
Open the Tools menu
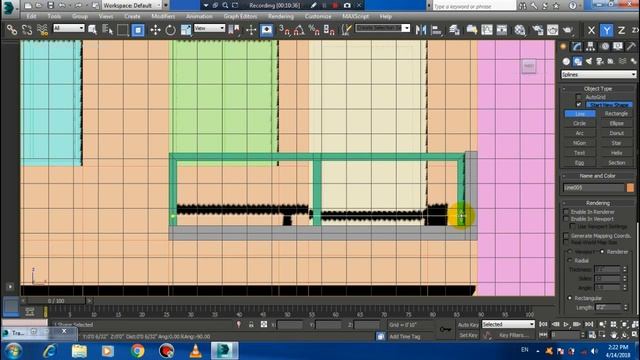[54, 16]
